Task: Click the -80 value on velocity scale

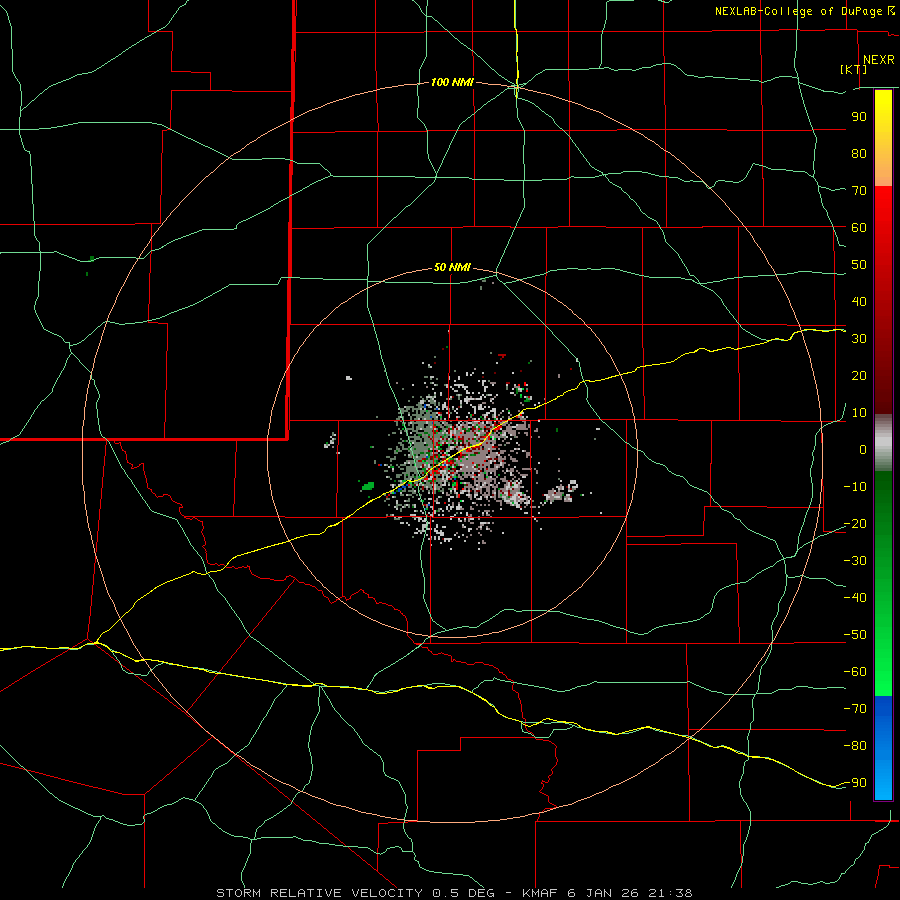Action: tap(855, 746)
